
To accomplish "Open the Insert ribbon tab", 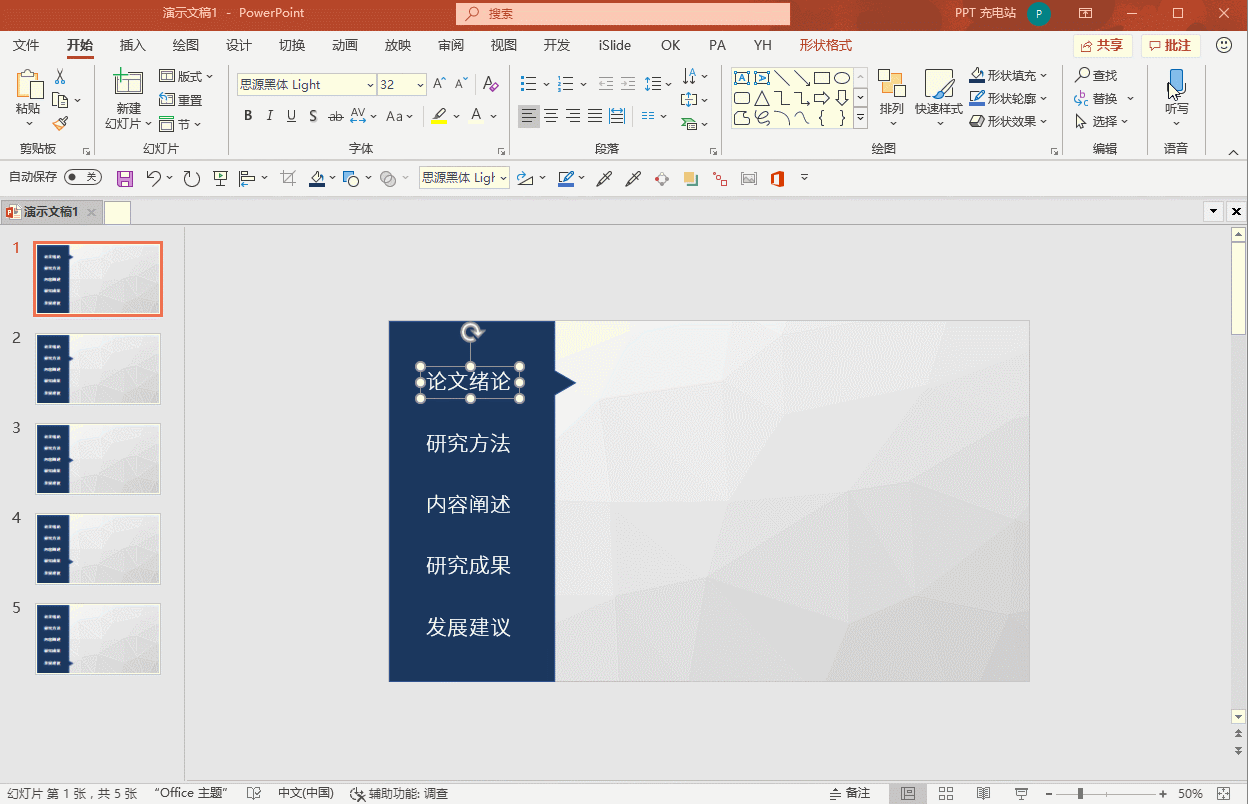I will (x=133, y=45).
